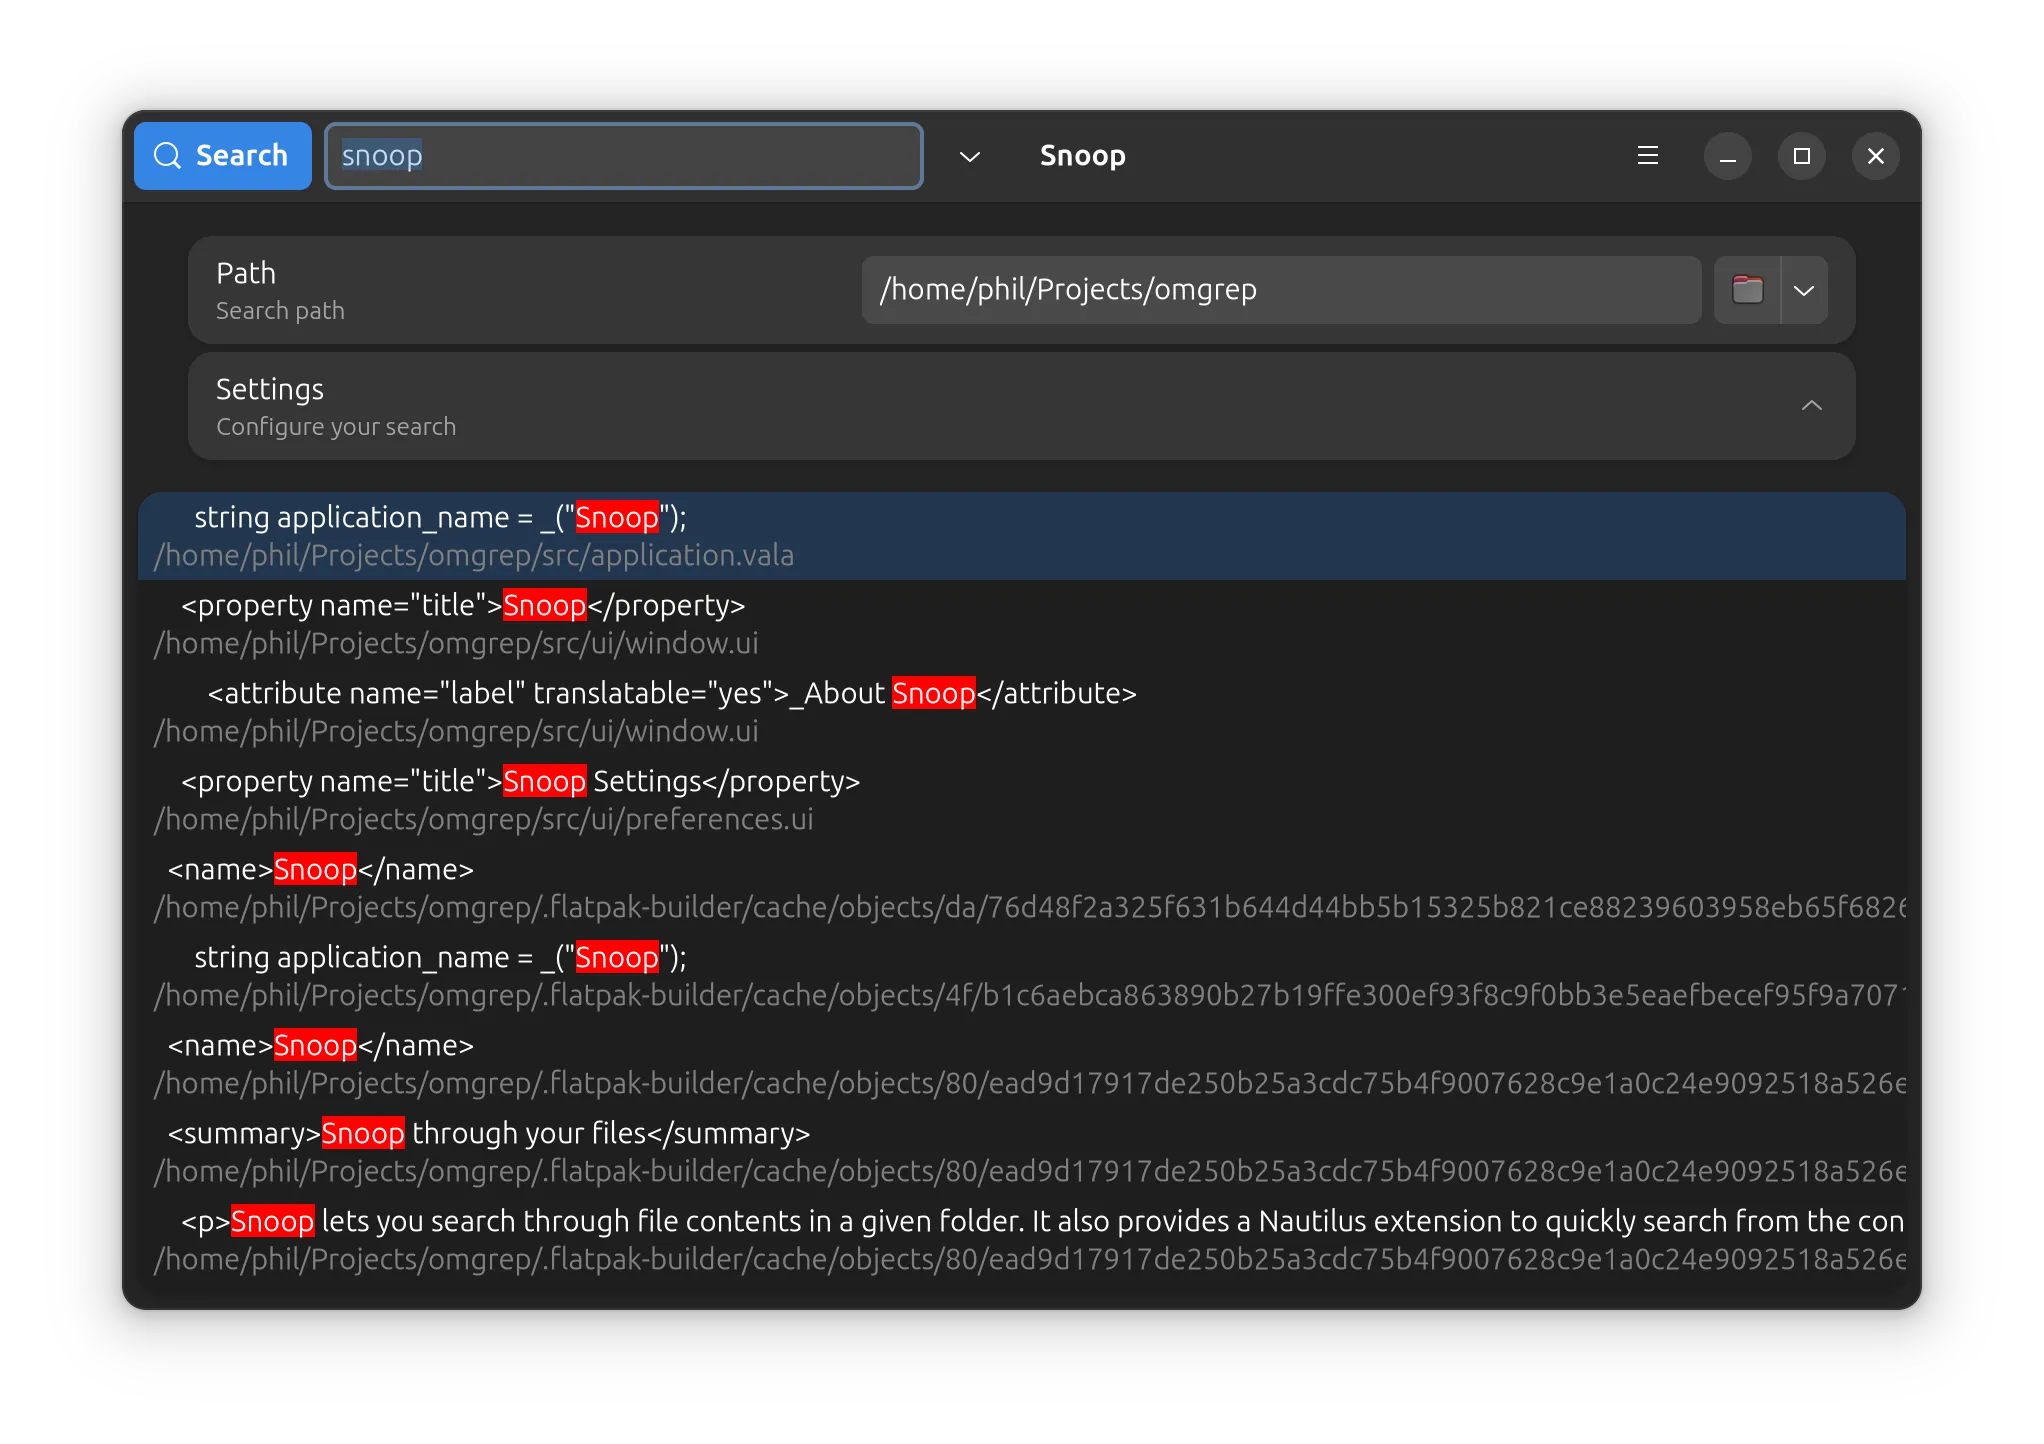Open the dropdown arrow beside the search field
This screenshot has height=1444, width=2044.
point(969,156)
